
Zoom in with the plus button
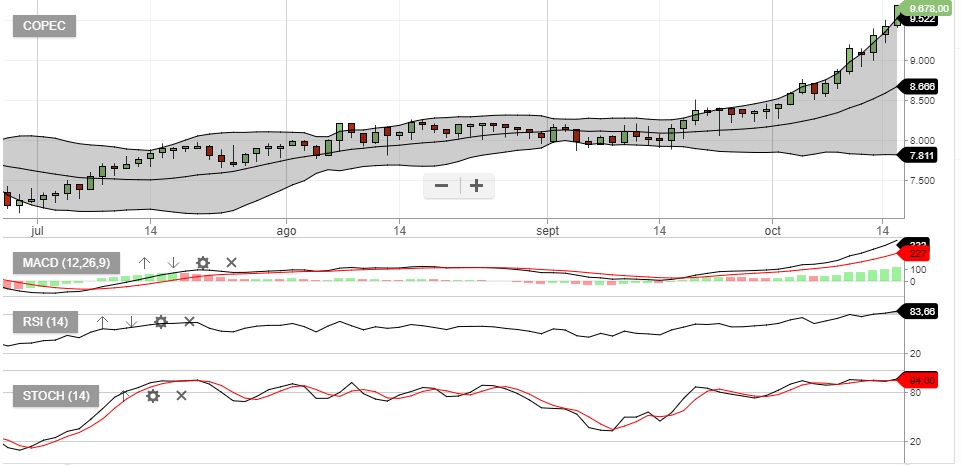point(476,186)
